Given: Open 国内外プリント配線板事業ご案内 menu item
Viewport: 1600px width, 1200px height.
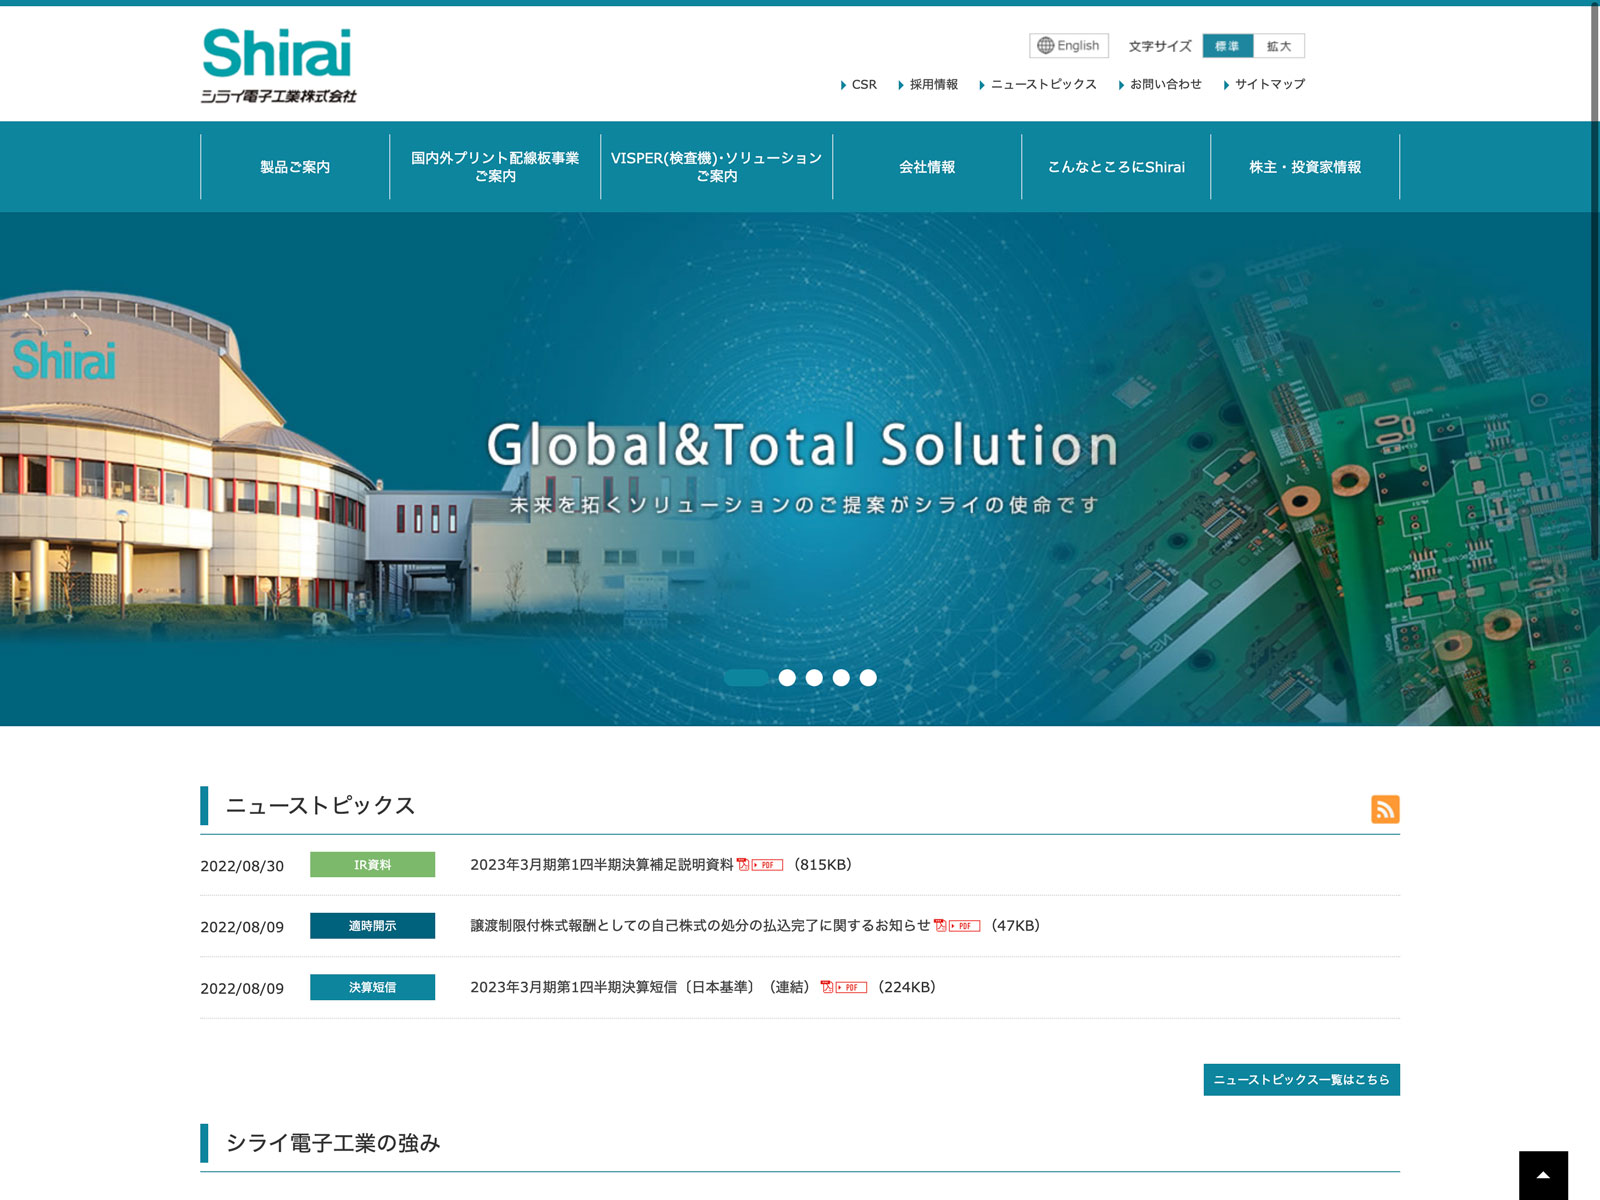Looking at the screenshot, I should (495, 167).
